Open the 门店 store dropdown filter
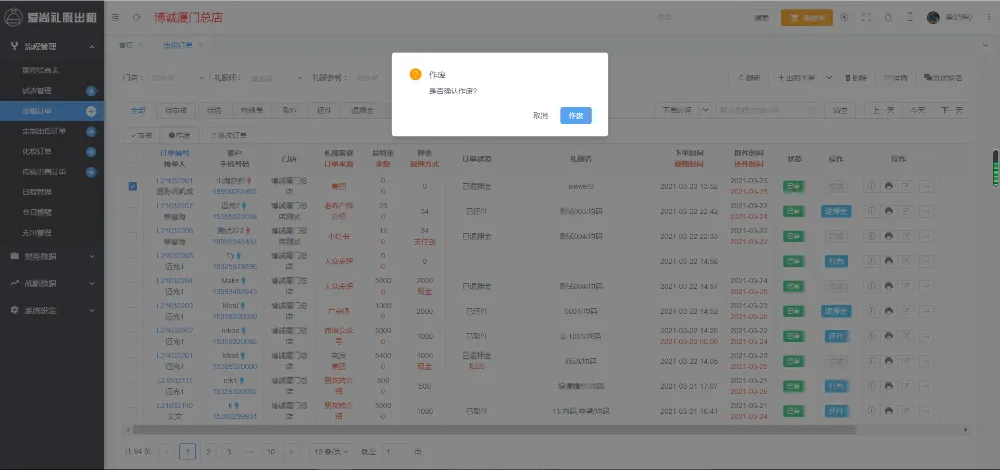Viewport: 1000px width, 470px height. click(174, 77)
